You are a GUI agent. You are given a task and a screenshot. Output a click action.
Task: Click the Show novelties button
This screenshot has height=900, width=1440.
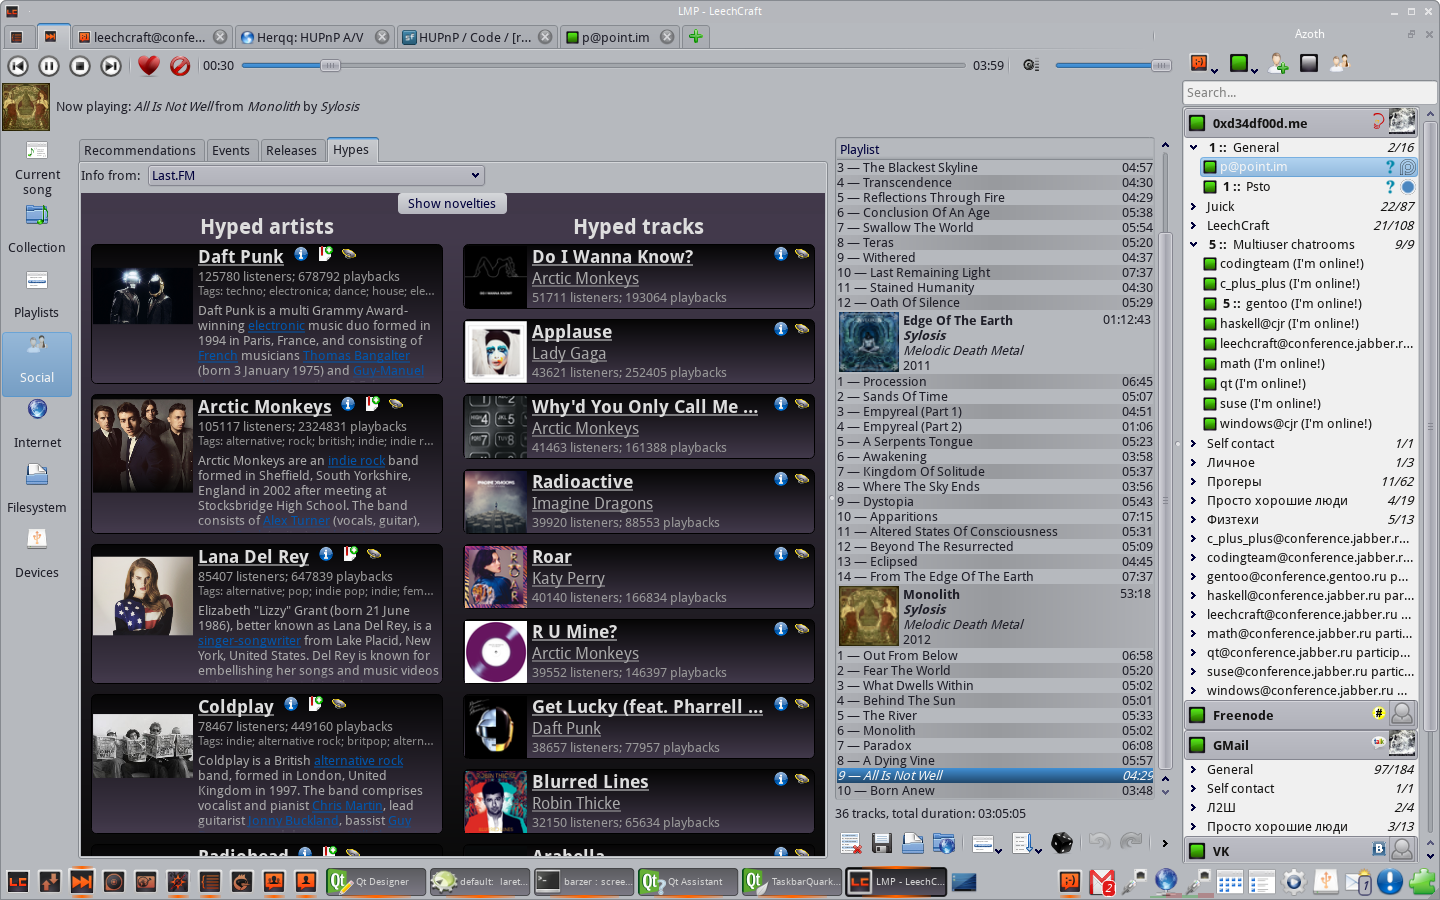pyautogui.click(x=452, y=203)
